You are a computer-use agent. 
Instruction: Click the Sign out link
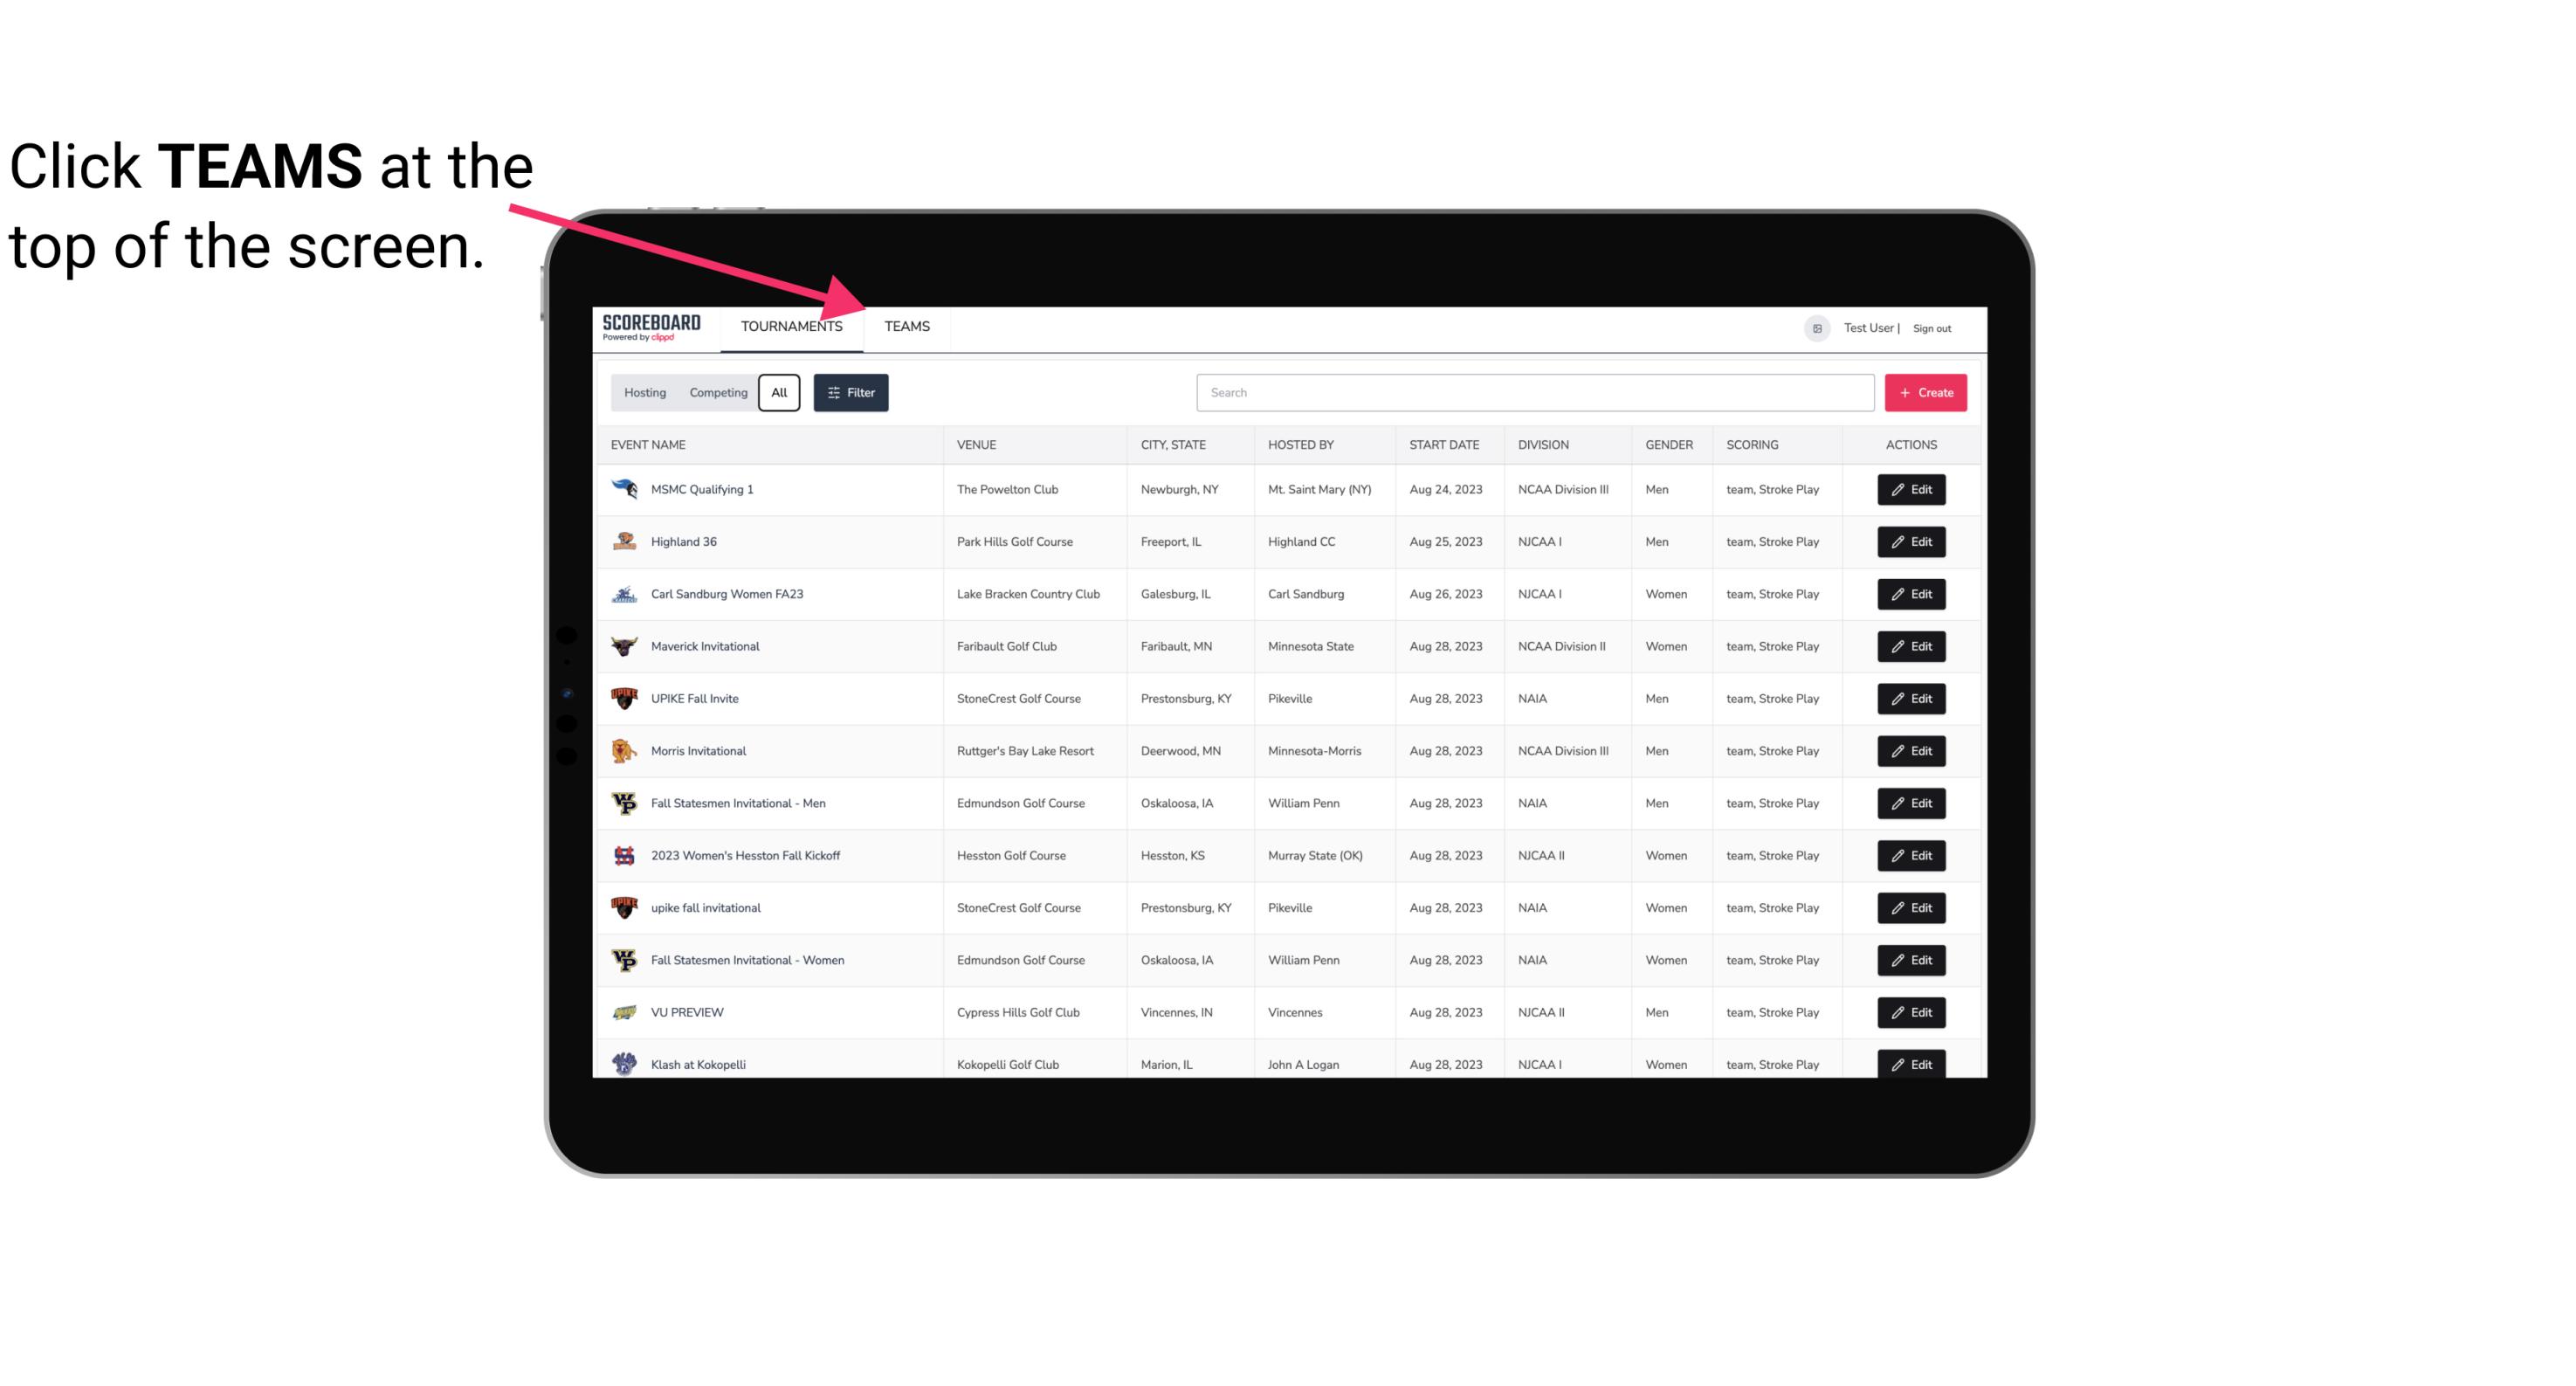pyautogui.click(x=1930, y=326)
